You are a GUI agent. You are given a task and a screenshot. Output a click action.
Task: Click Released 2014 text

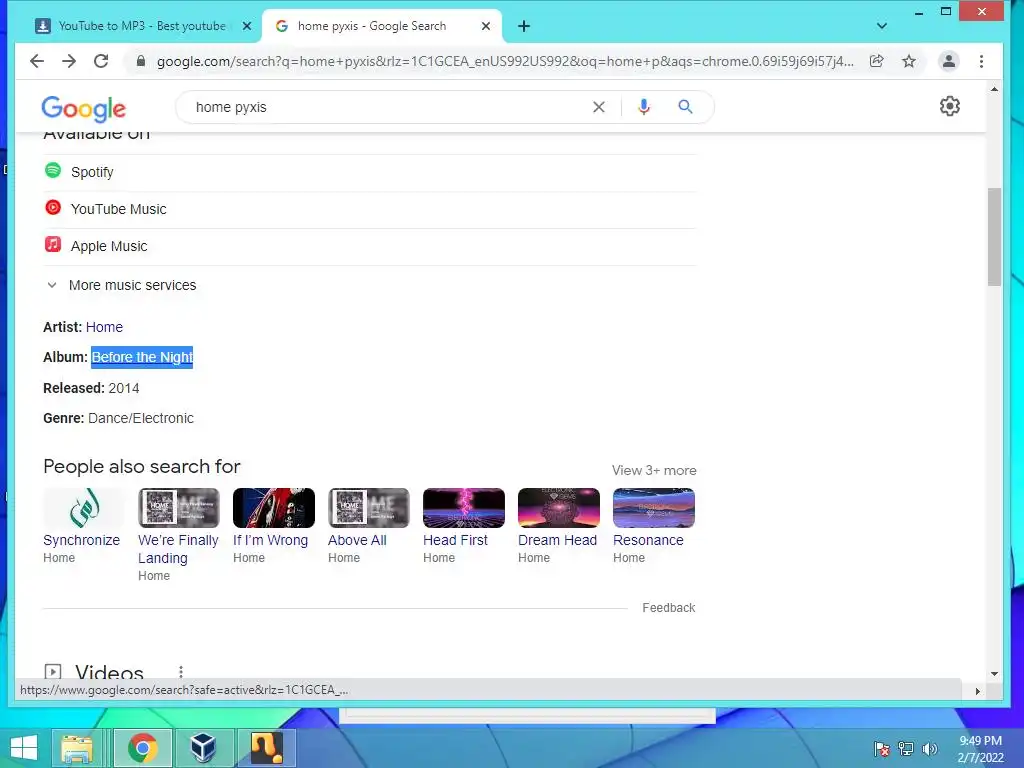coord(91,388)
